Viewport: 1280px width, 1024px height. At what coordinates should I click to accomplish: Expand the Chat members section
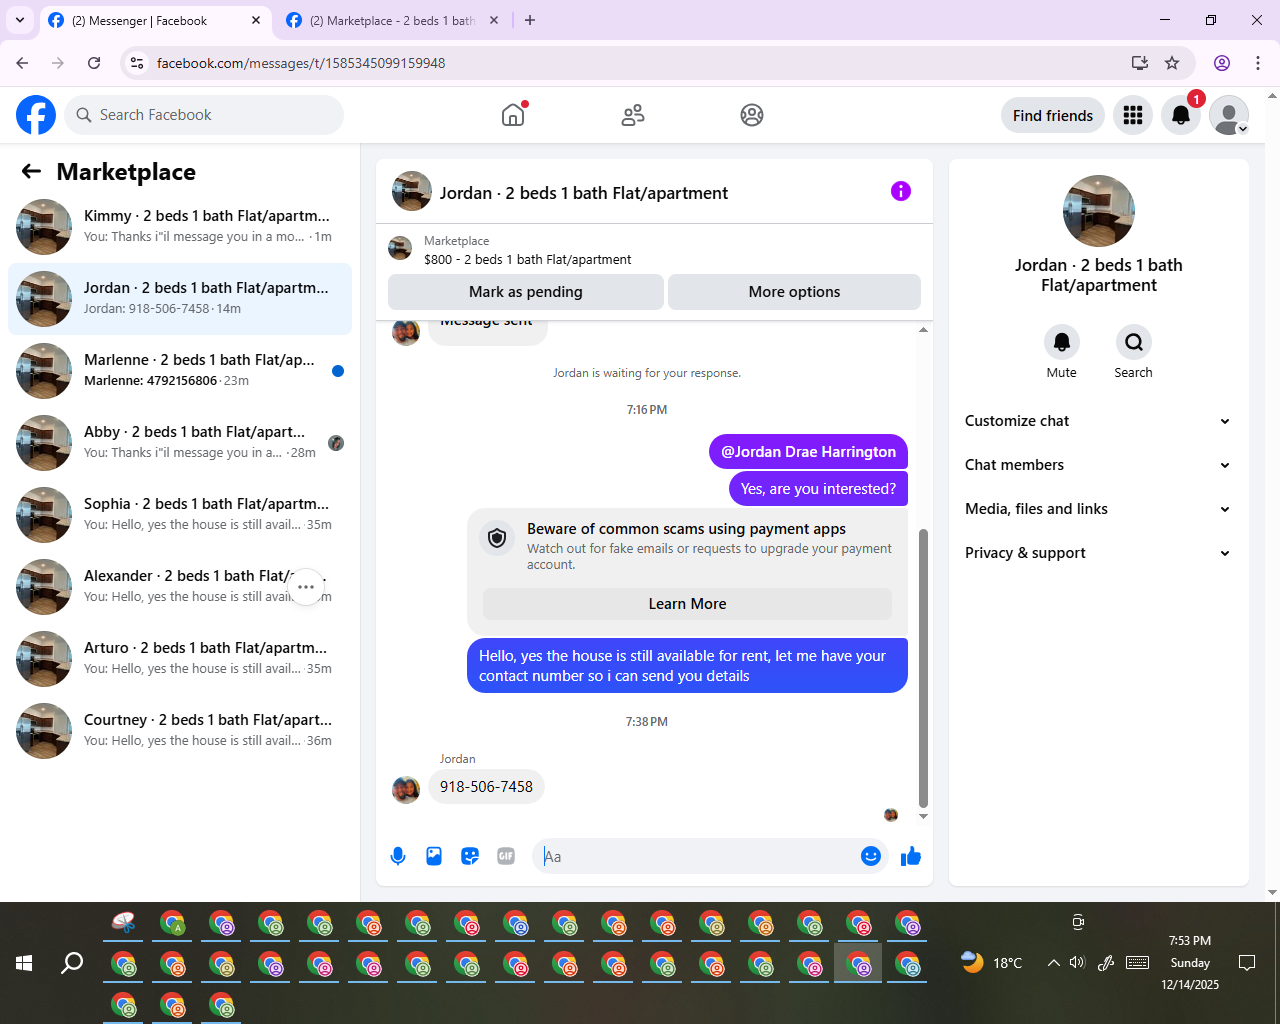tap(1097, 465)
